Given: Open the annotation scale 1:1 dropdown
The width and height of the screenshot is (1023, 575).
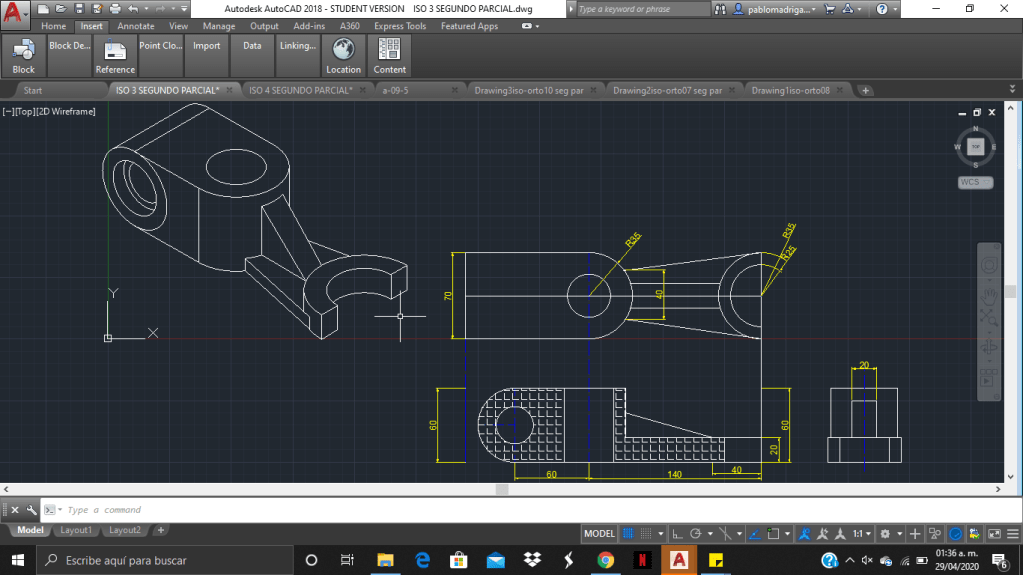Looking at the screenshot, I should [862, 534].
